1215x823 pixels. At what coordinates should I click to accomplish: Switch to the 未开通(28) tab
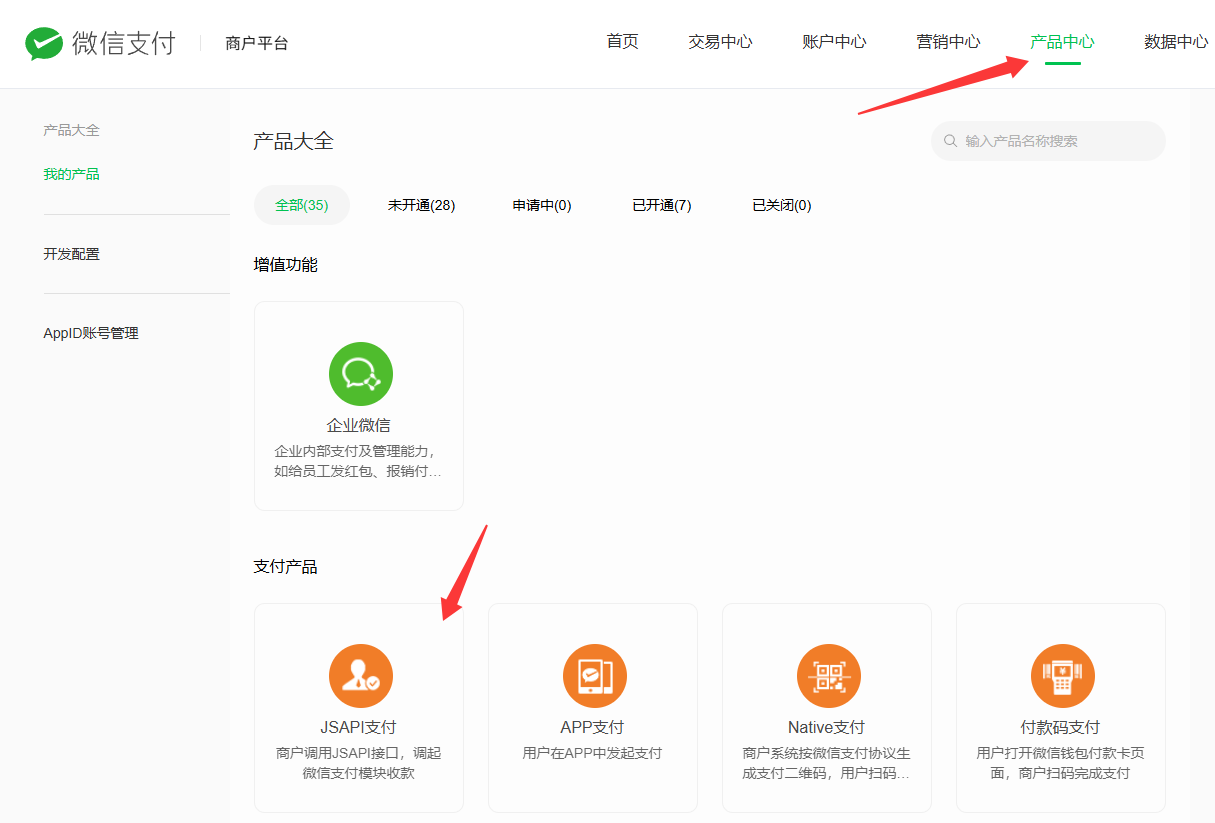[421, 205]
